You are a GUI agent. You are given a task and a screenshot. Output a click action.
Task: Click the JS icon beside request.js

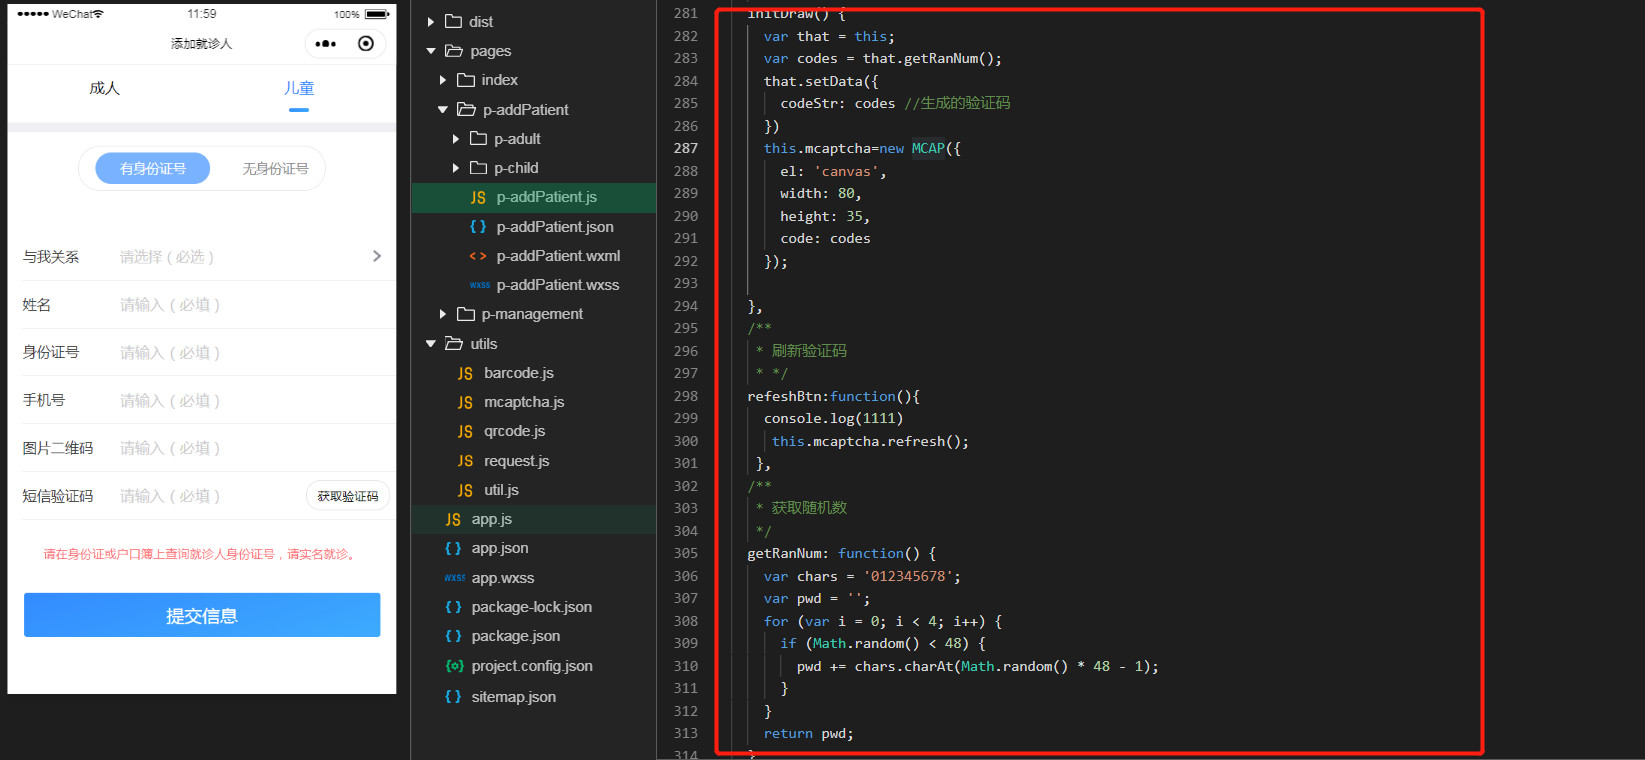[x=465, y=461]
